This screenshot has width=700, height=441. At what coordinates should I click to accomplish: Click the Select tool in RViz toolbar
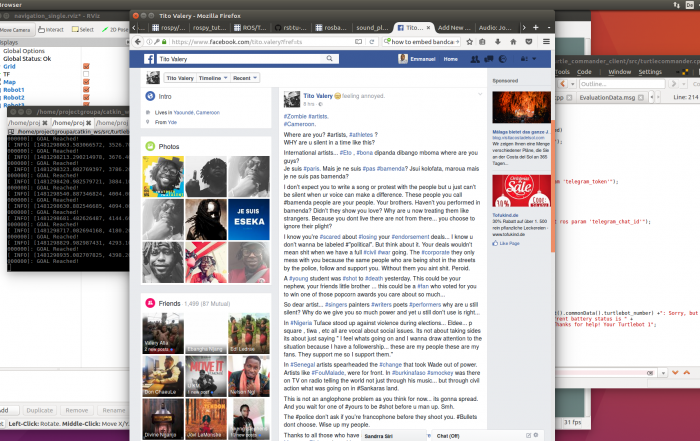[84, 29]
